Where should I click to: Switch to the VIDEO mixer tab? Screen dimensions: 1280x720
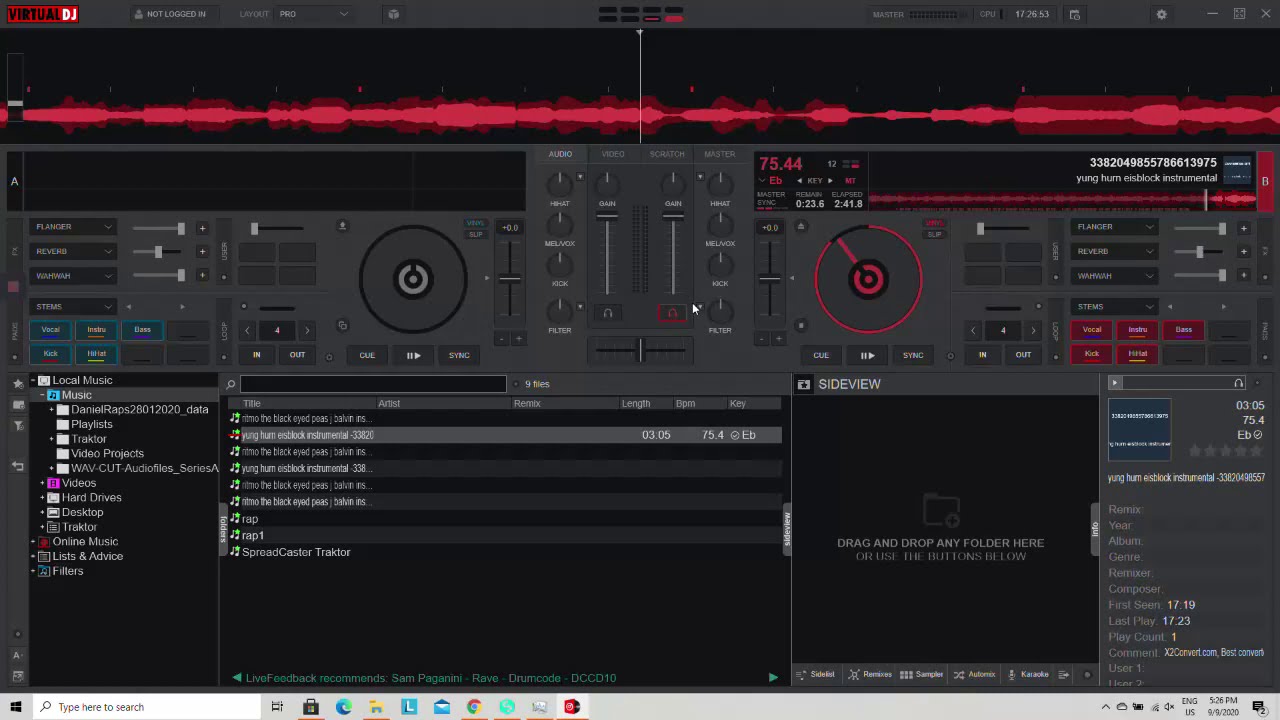[613, 154]
